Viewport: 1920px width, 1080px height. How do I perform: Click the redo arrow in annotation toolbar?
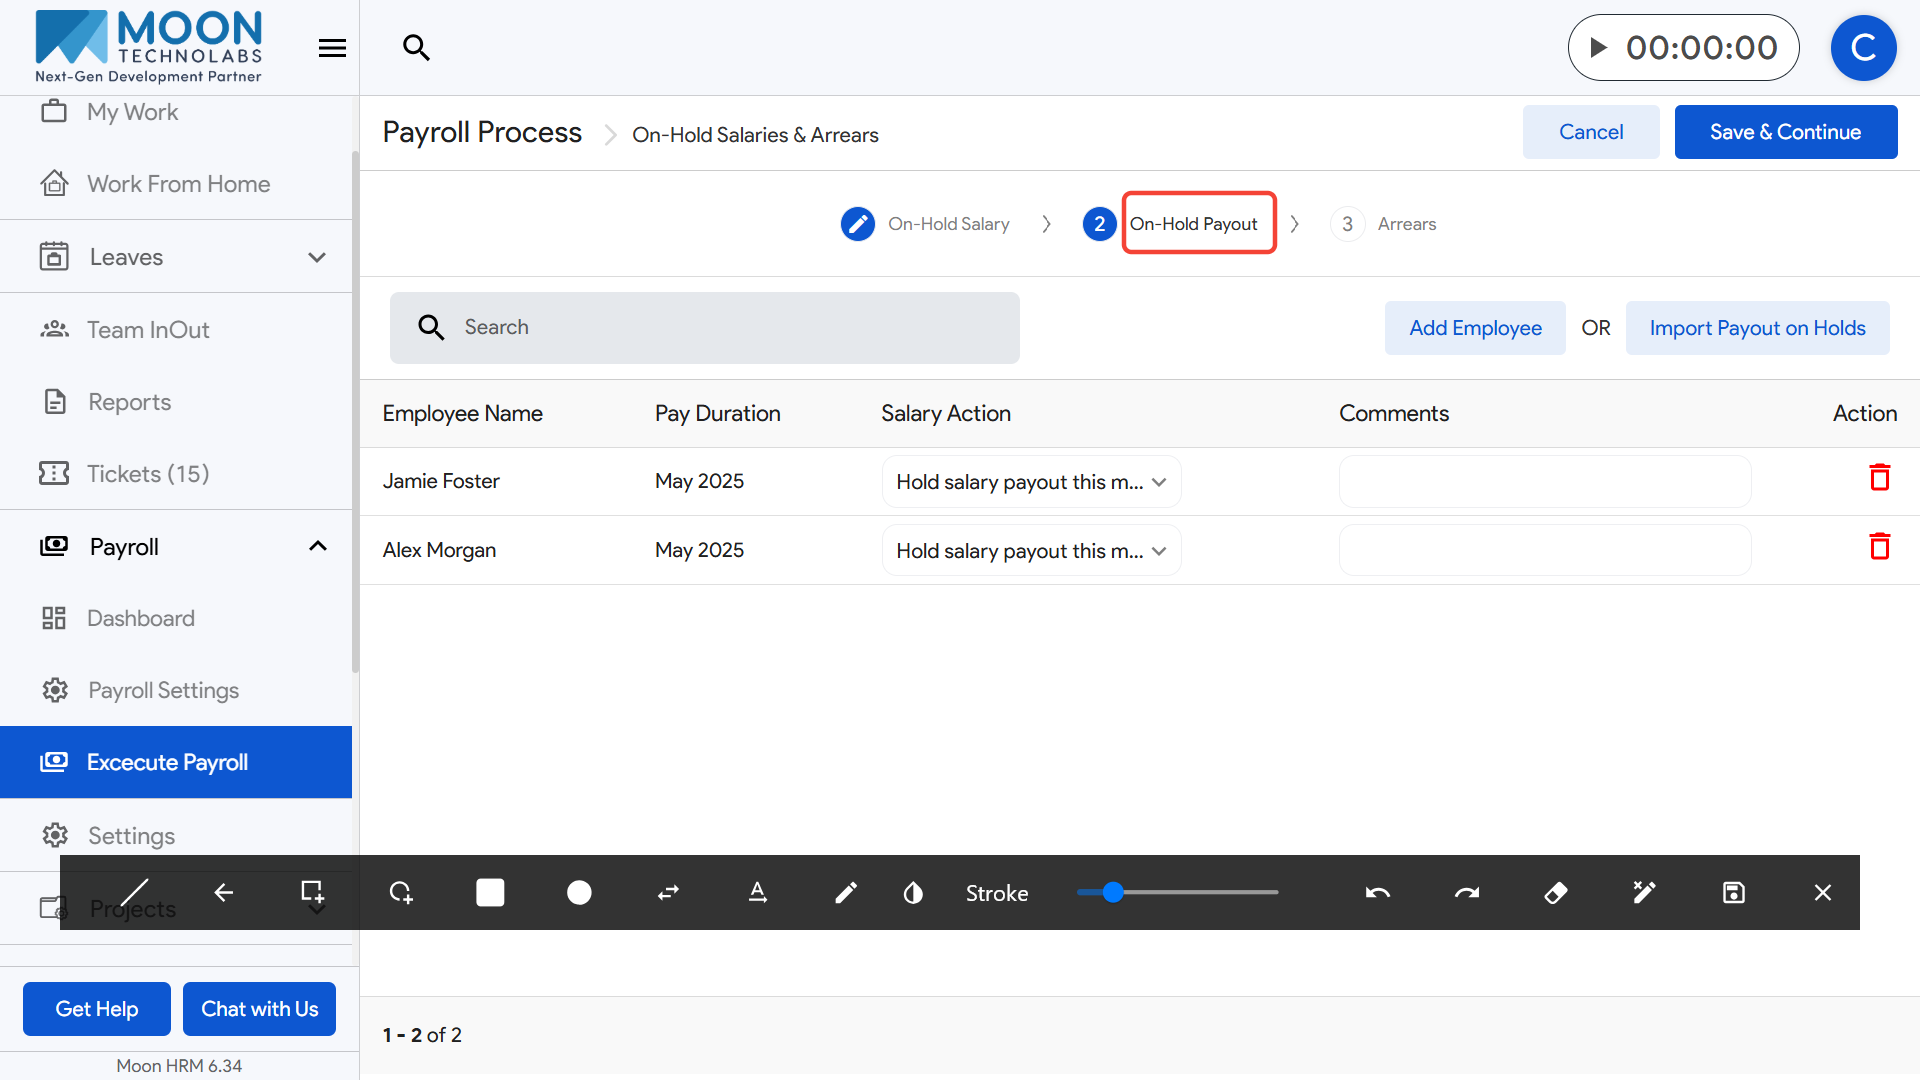pos(1466,893)
